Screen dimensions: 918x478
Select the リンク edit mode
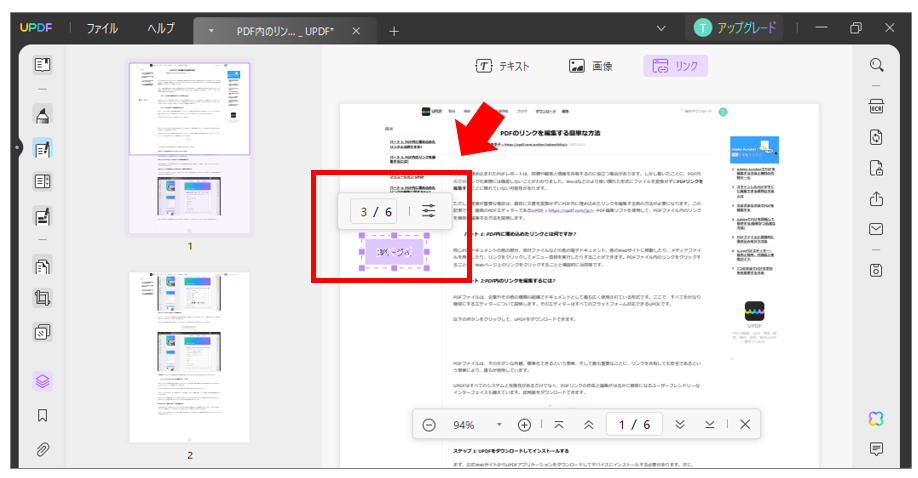pyautogui.click(x=676, y=66)
